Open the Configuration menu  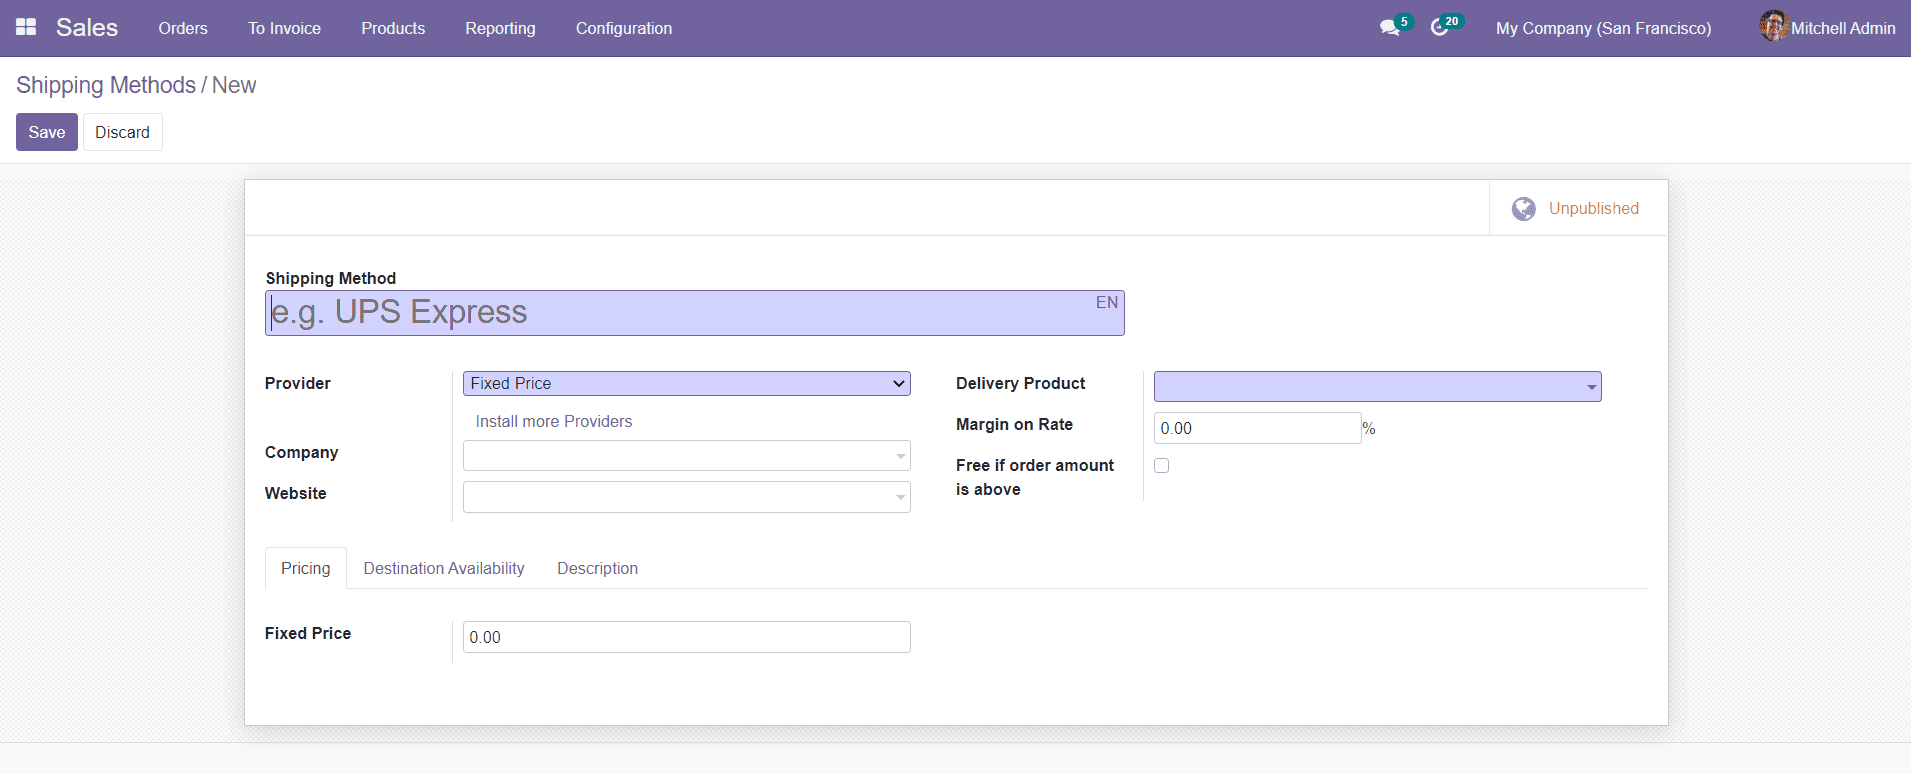click(x=623, y=28)
